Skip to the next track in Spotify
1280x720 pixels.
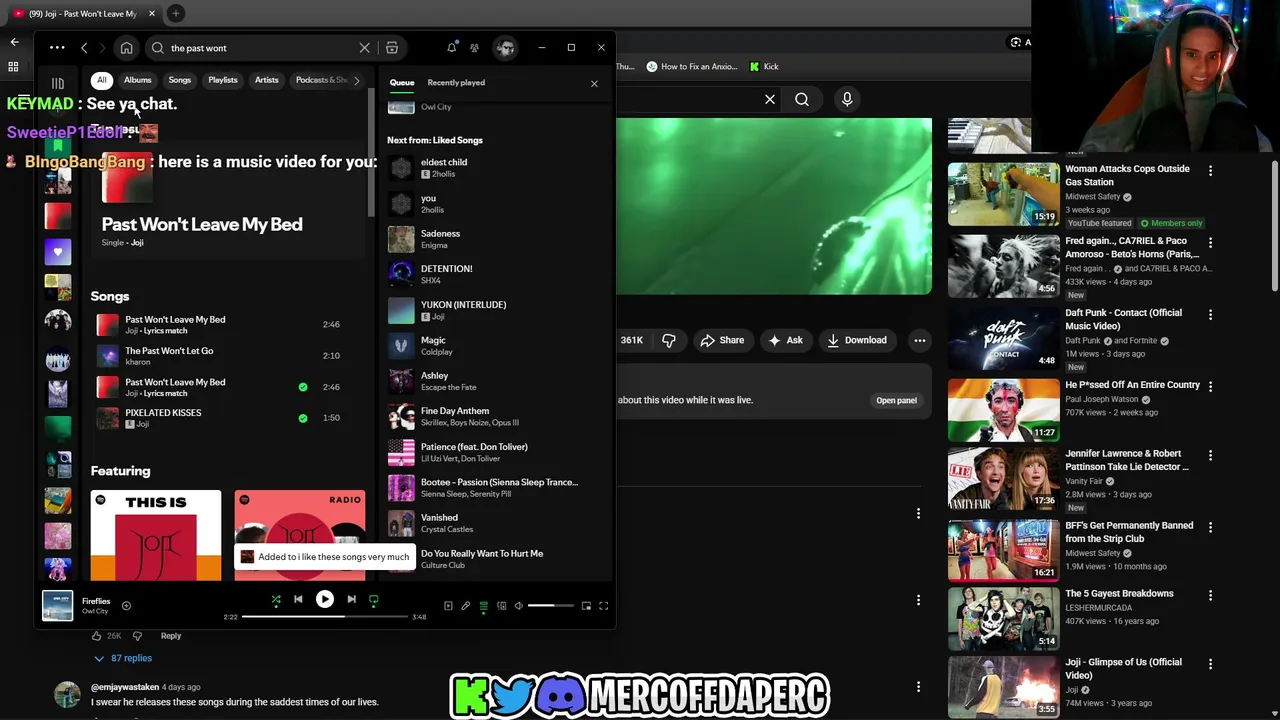(x=351, y=599)
